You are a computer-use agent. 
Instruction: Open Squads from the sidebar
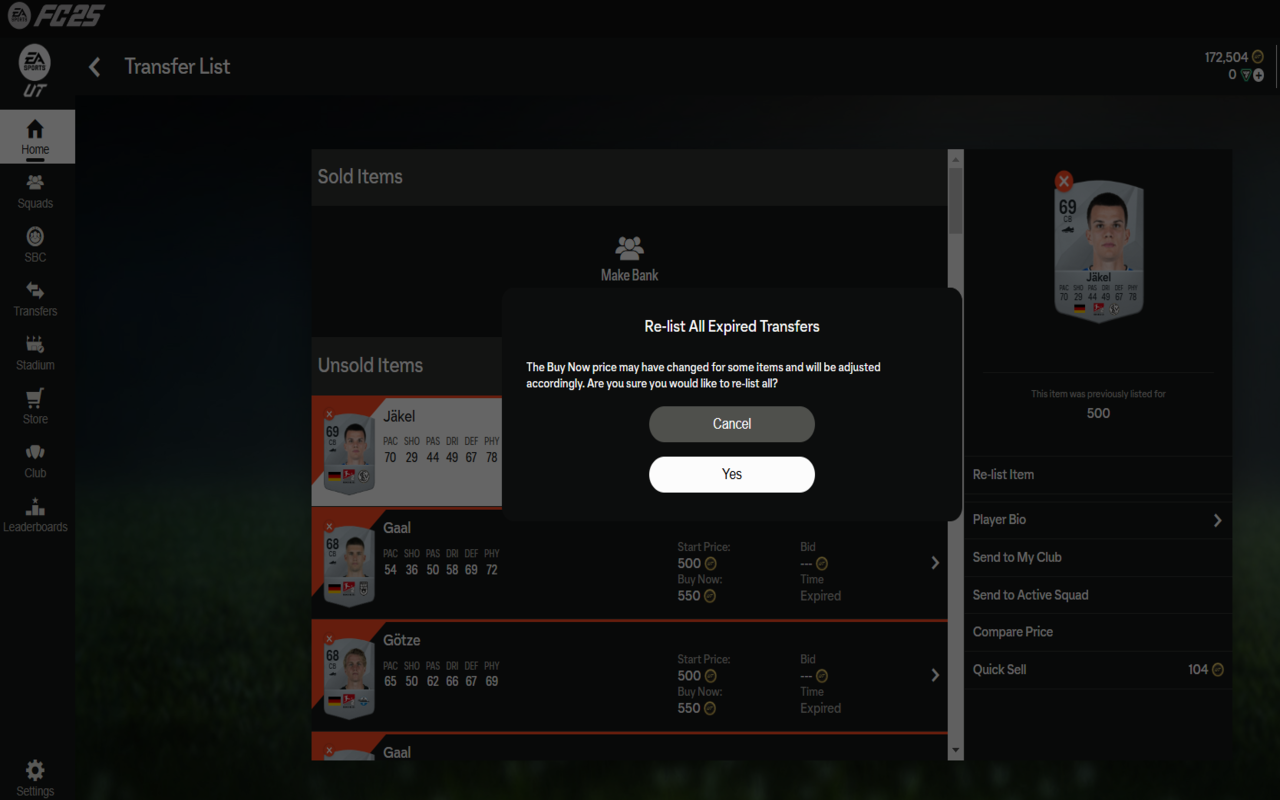[x=36, y=191]
